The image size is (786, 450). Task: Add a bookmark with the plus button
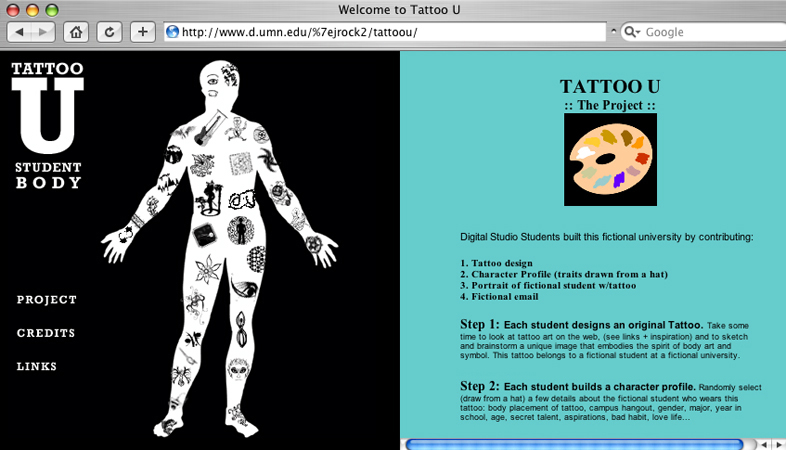(x=142, y=32)
